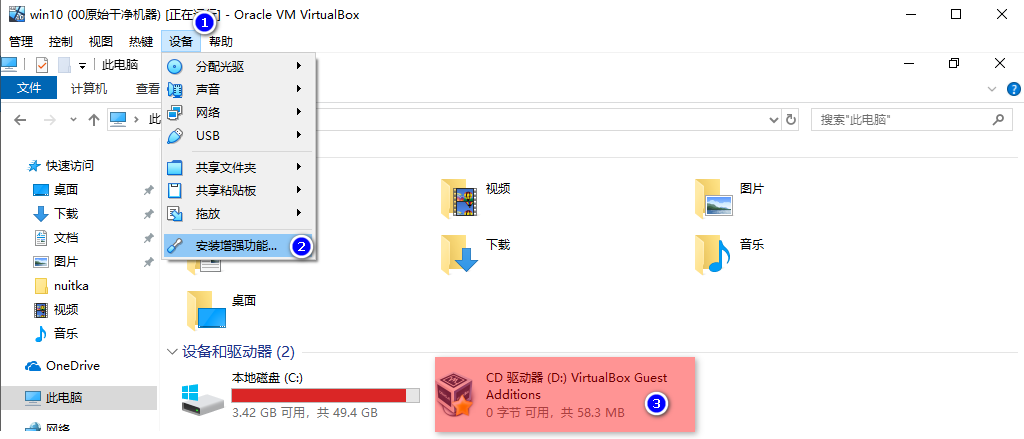Click the 搜索"此电脑" search field
1024x439 pixels.
(910, 120)
